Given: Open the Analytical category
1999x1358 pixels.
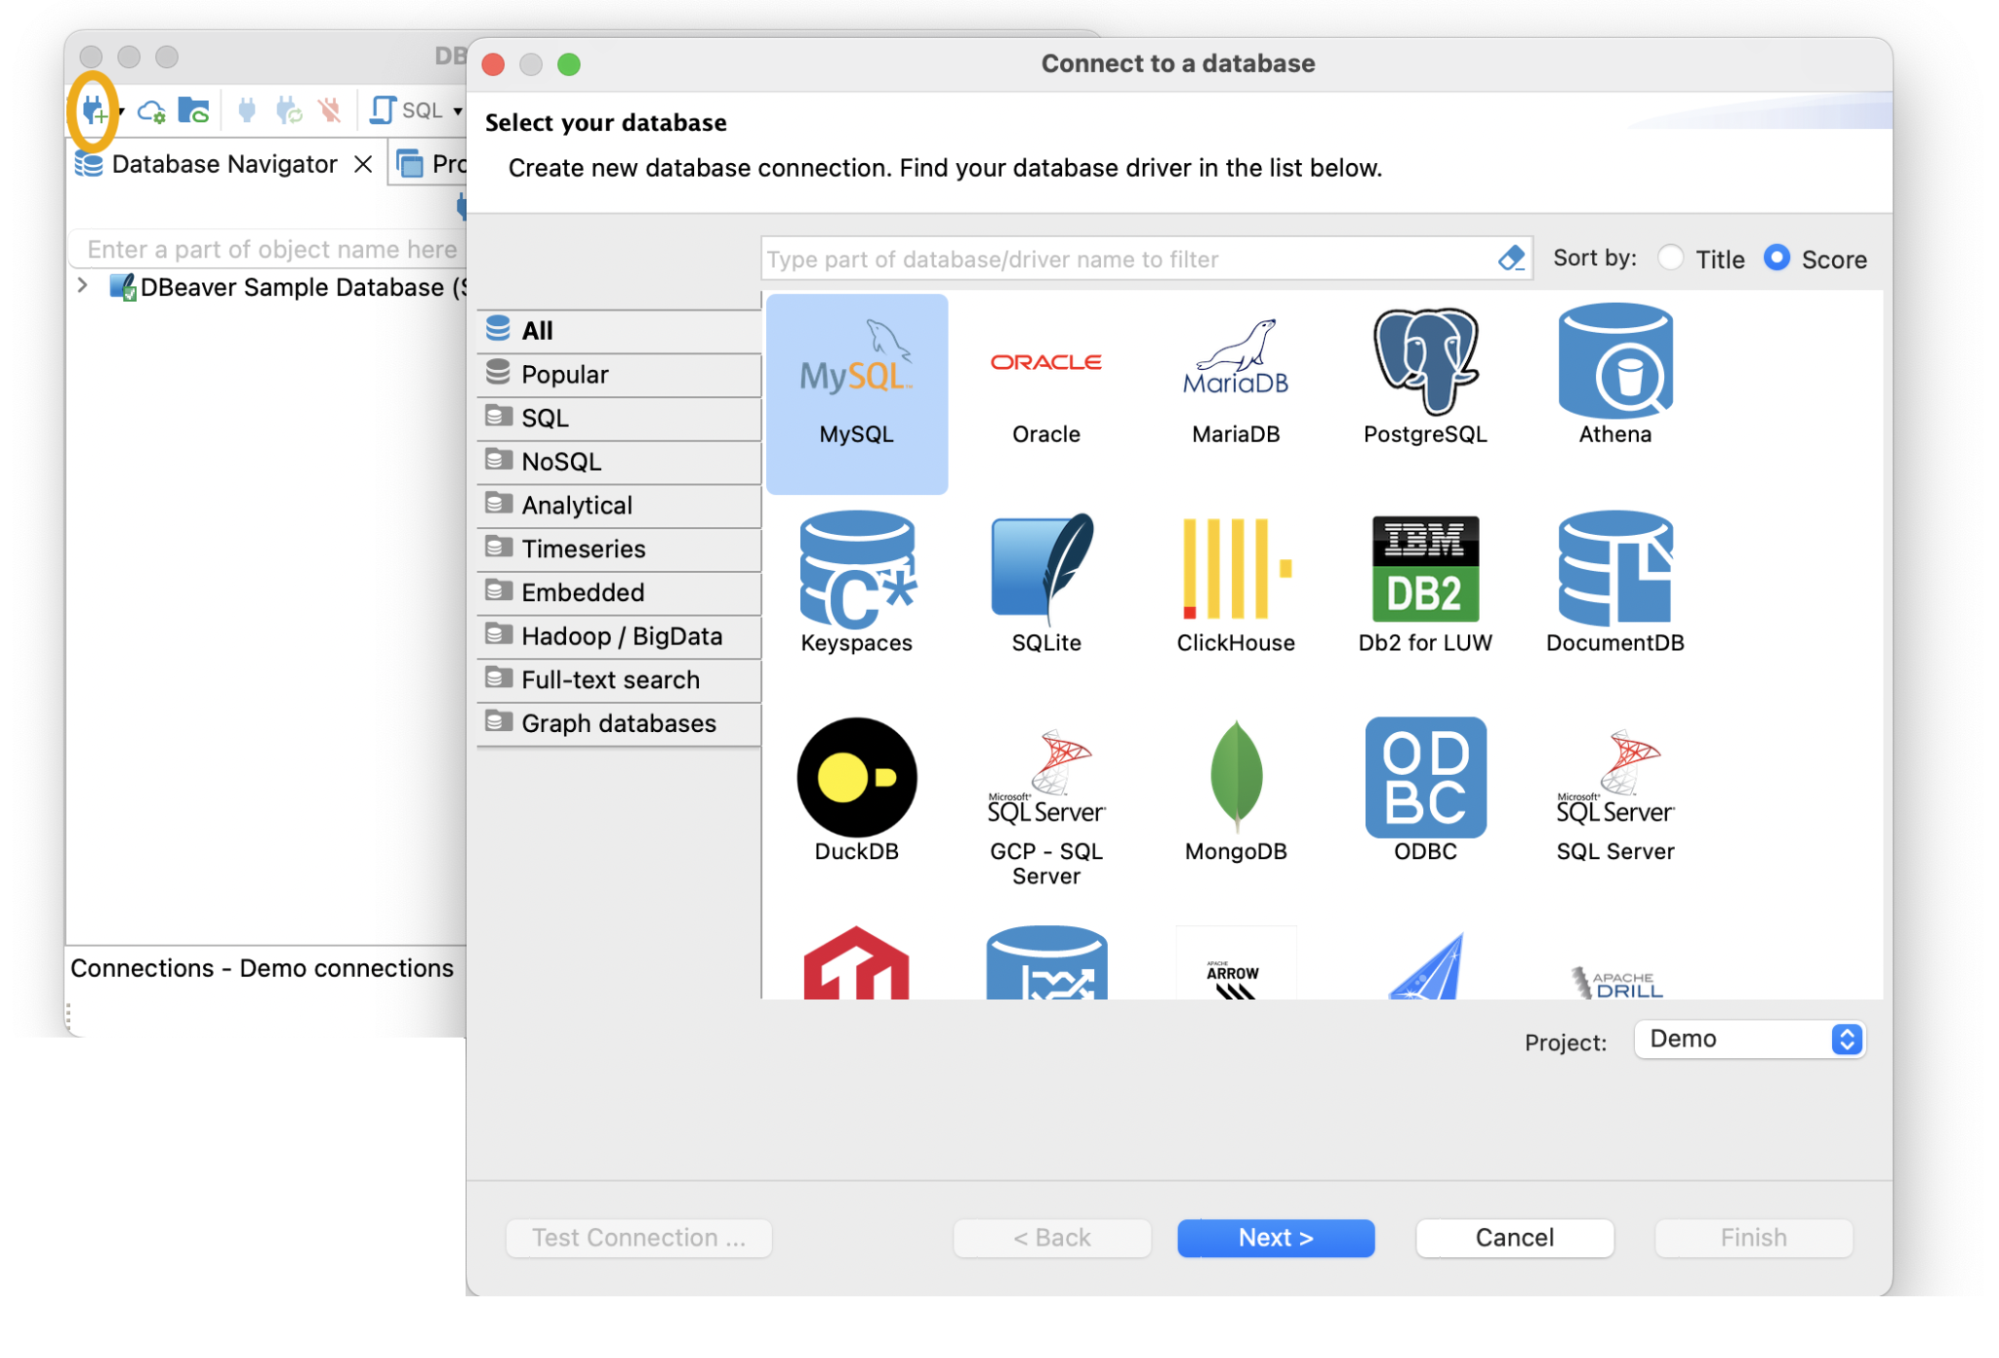Looking at the screenshot, I should (x=576, y=505).
